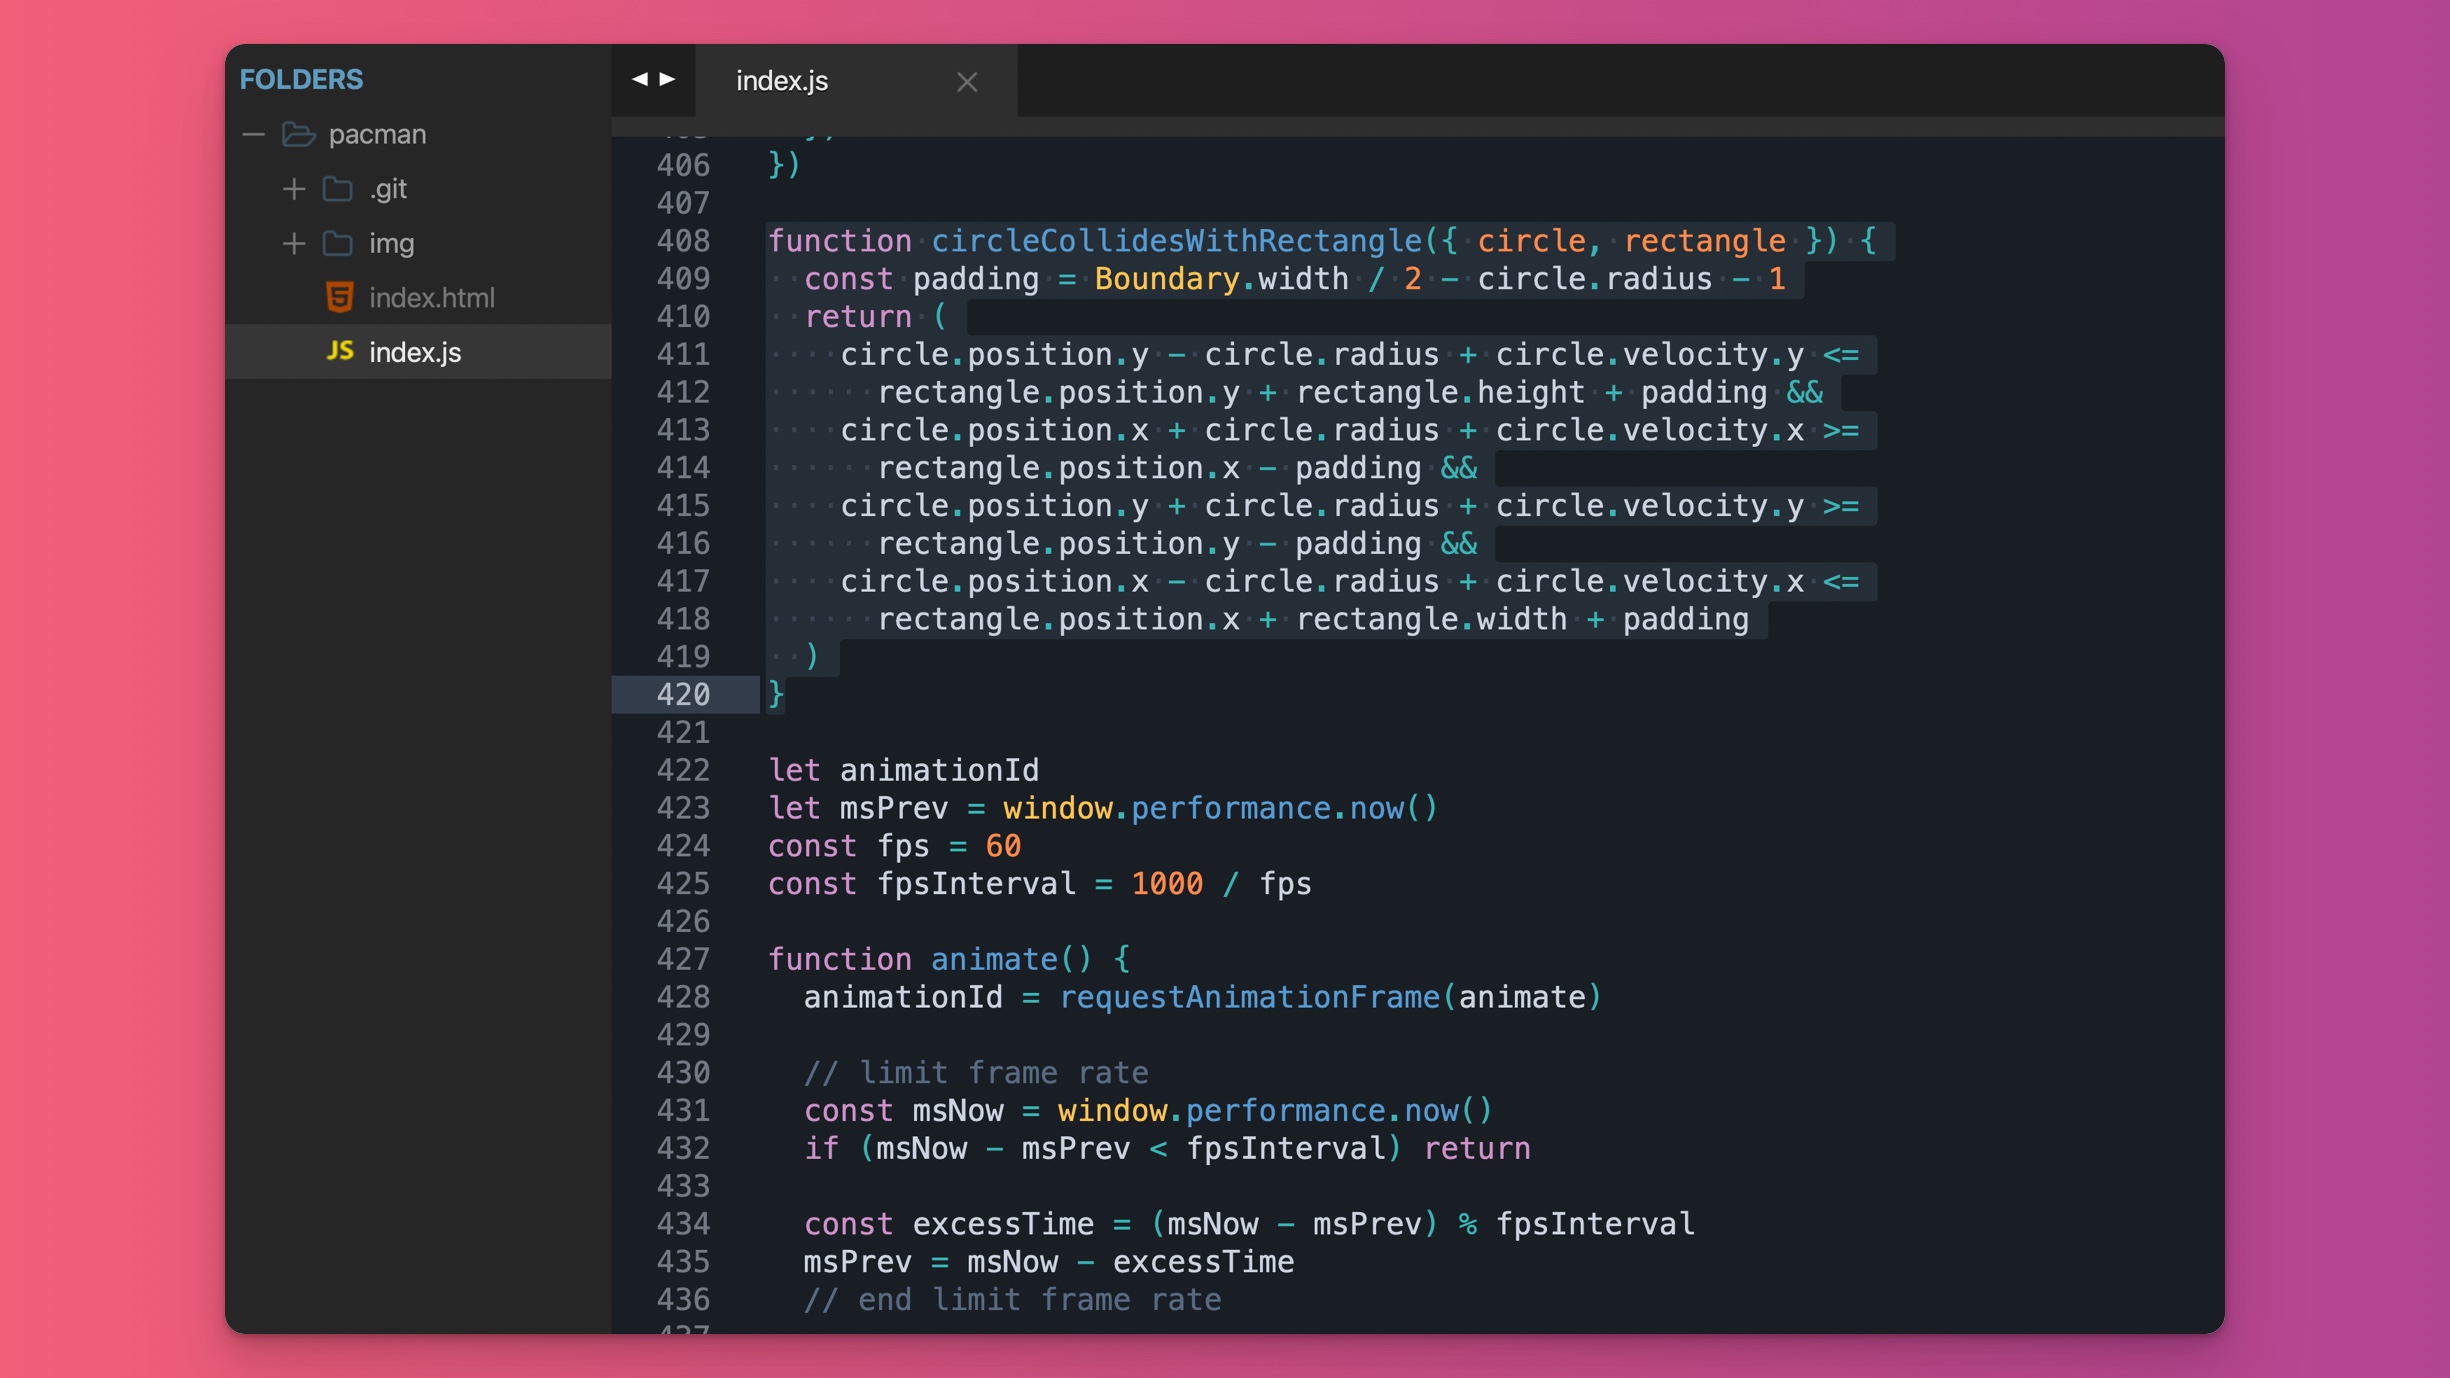This screenshot has height=1378, width=2450.
Task: Click the '// limit frame rate' comment
Action: coord(976,1073)
